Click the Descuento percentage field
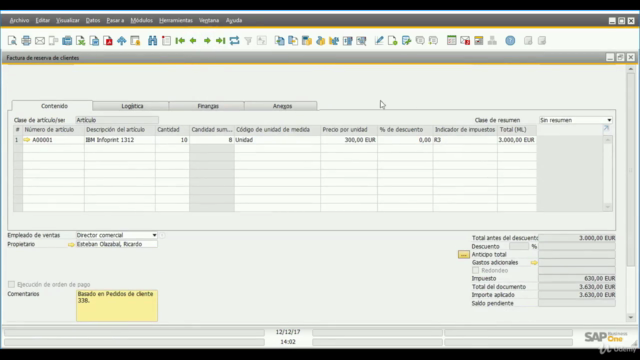The height and width of the screenshot is (360, 640). pos(519,246)
